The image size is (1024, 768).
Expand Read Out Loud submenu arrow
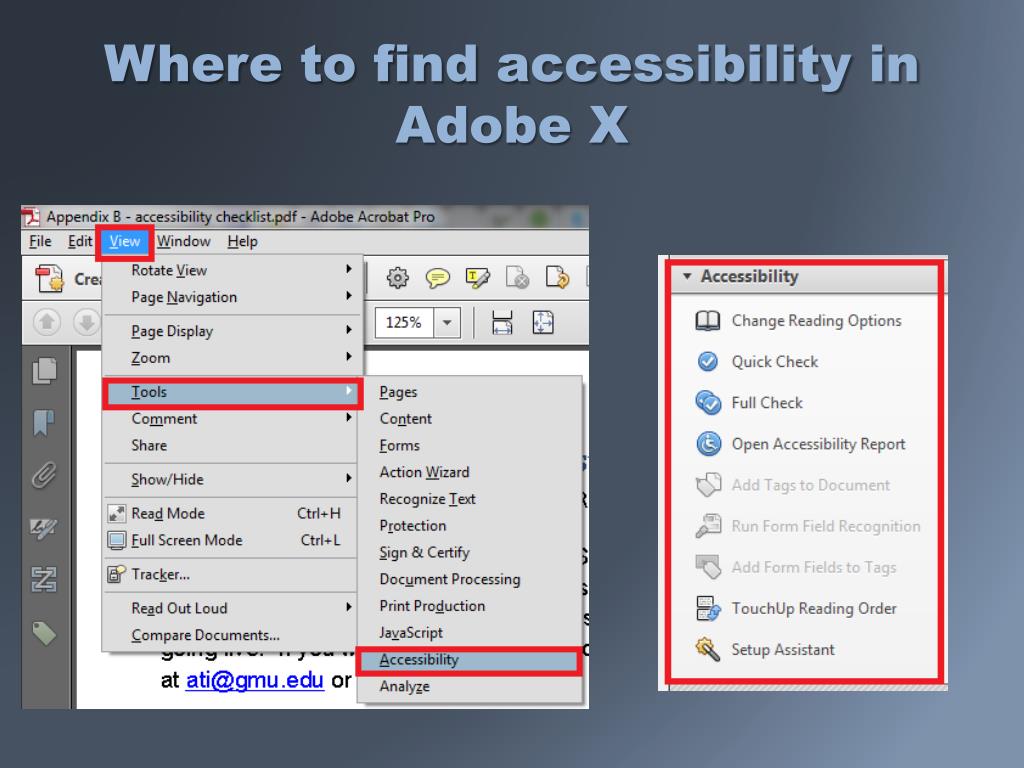(x=349, y=607)
